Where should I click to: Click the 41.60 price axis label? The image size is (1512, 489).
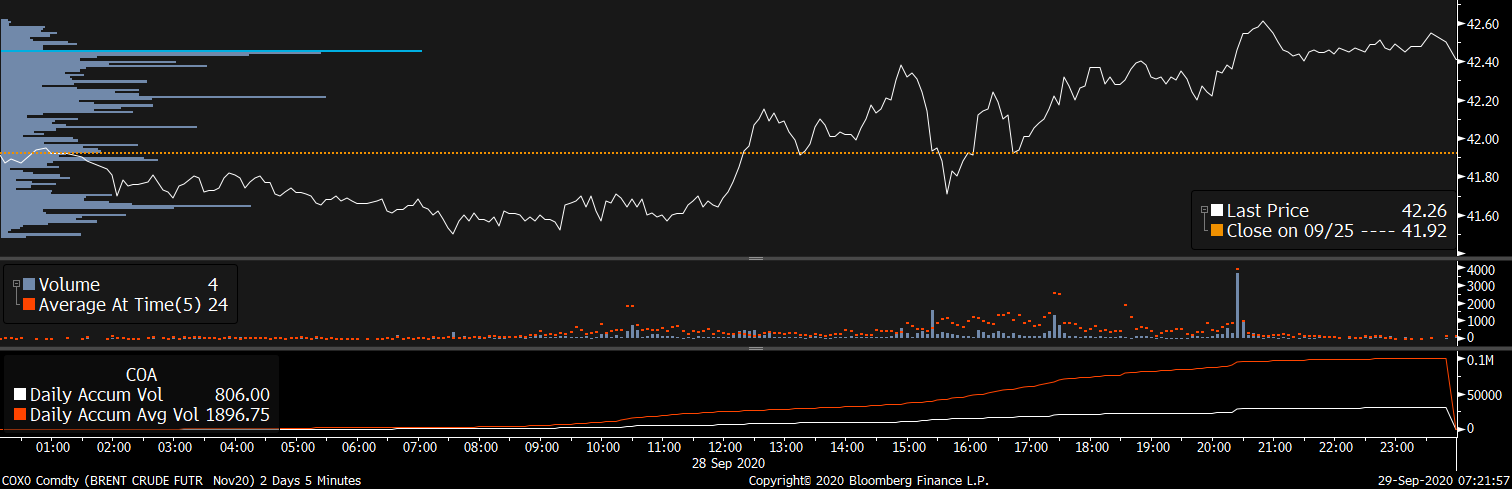(x=1481, y=216)
